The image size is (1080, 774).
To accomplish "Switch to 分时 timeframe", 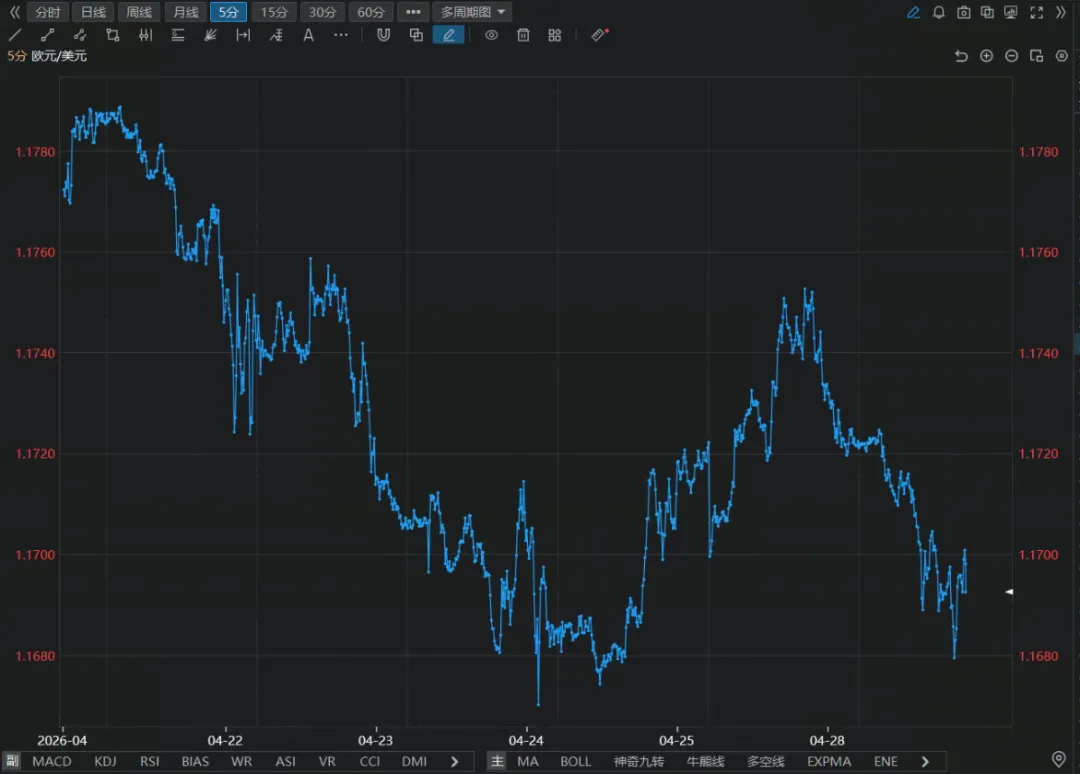I will (x=48, y=12).
